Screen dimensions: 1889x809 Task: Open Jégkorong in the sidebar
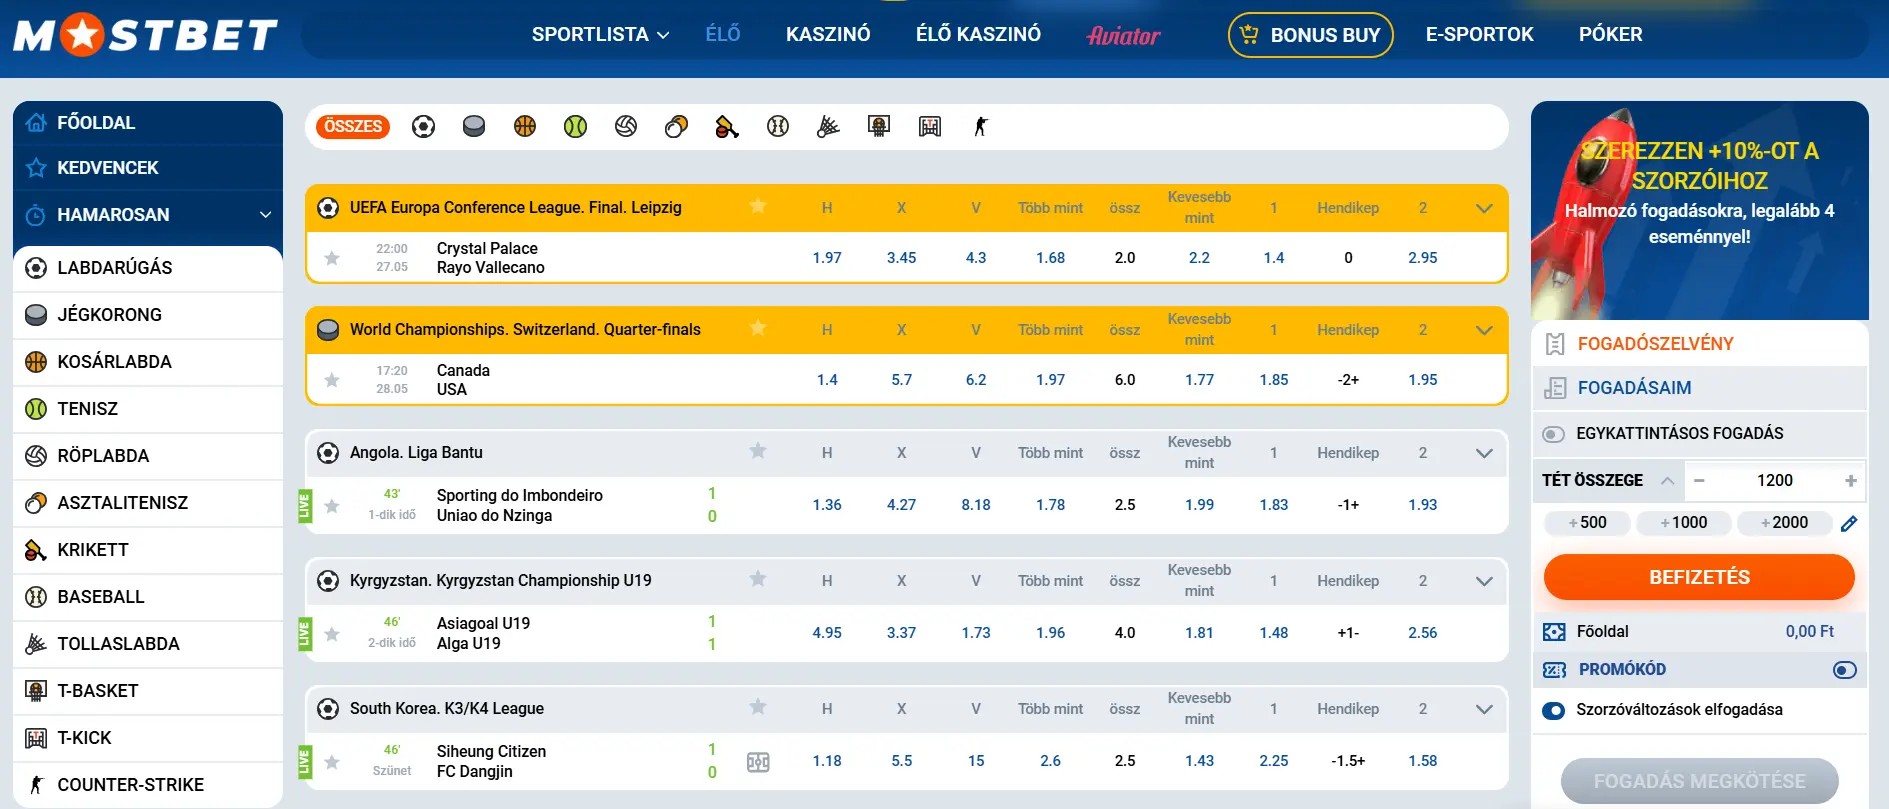pyautogui.click(x=148, y=315)
